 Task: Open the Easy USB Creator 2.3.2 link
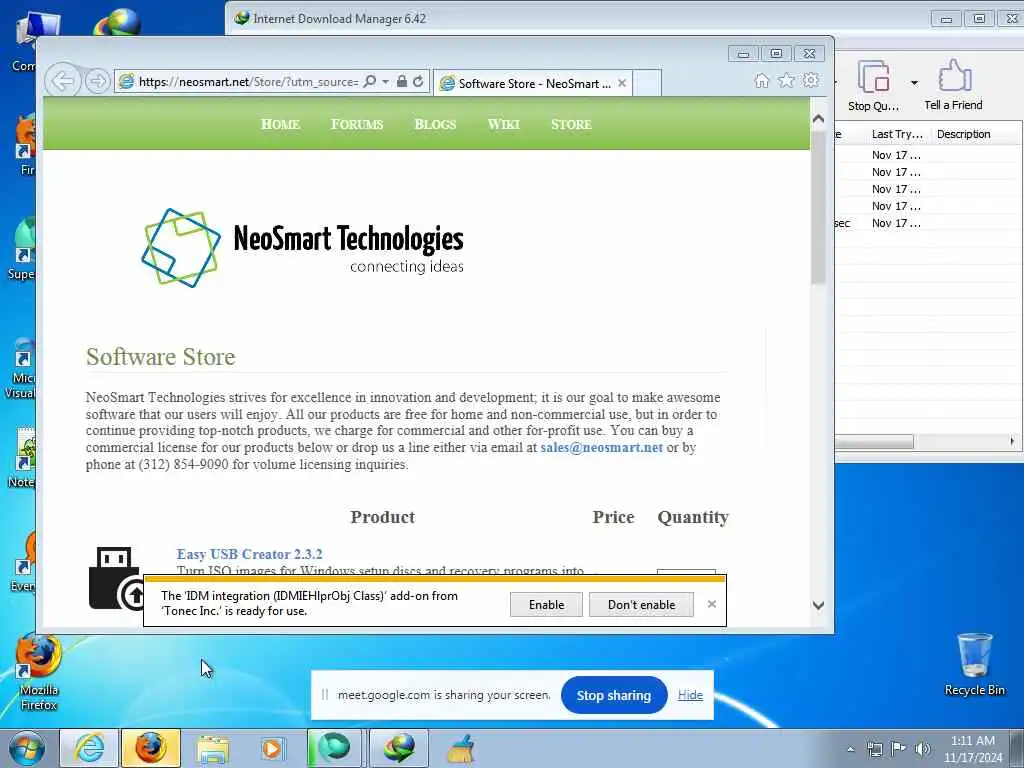click(x=249, y=554)
